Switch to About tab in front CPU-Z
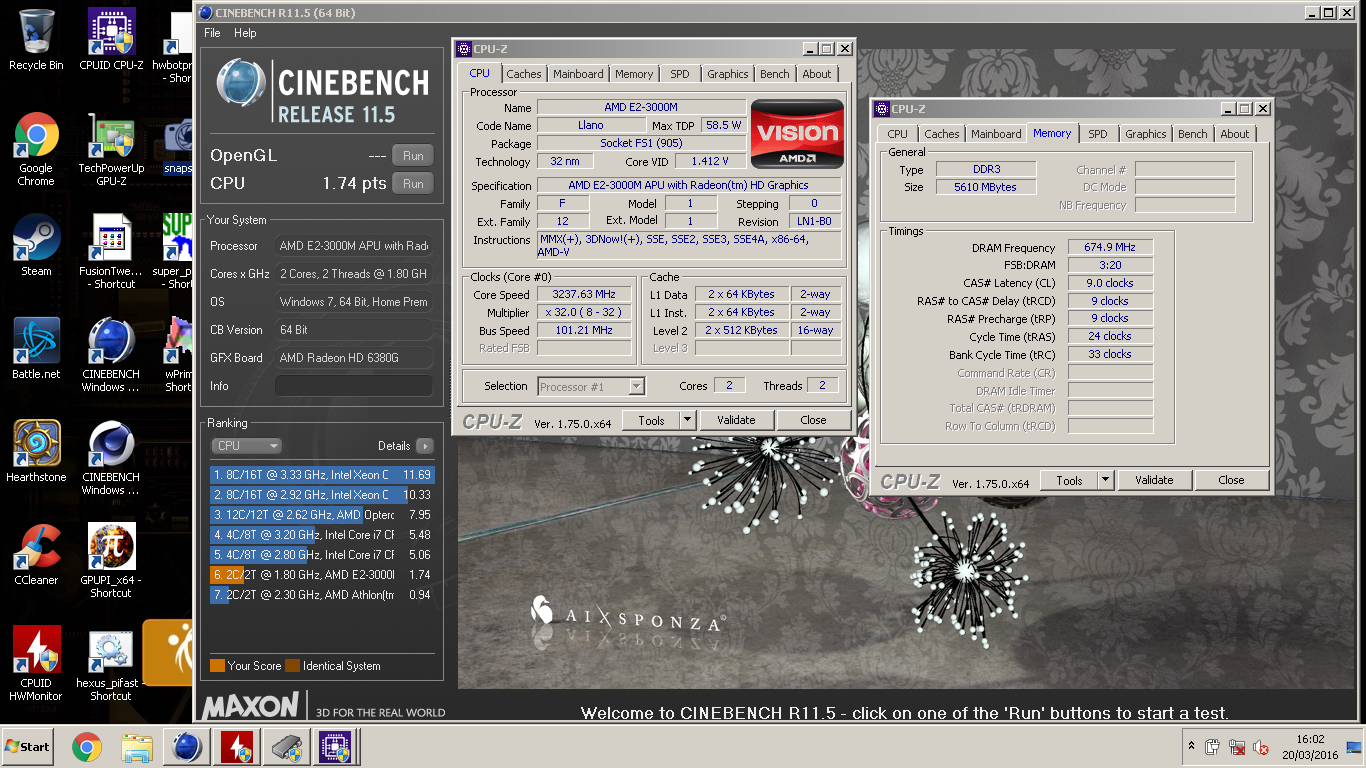Screen dimensions: 1366x768 817,74
